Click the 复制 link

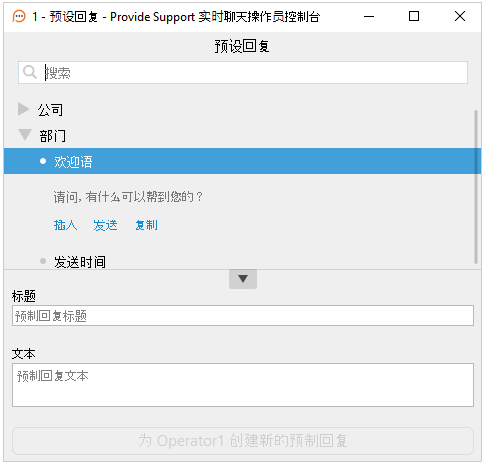[146, 225]
